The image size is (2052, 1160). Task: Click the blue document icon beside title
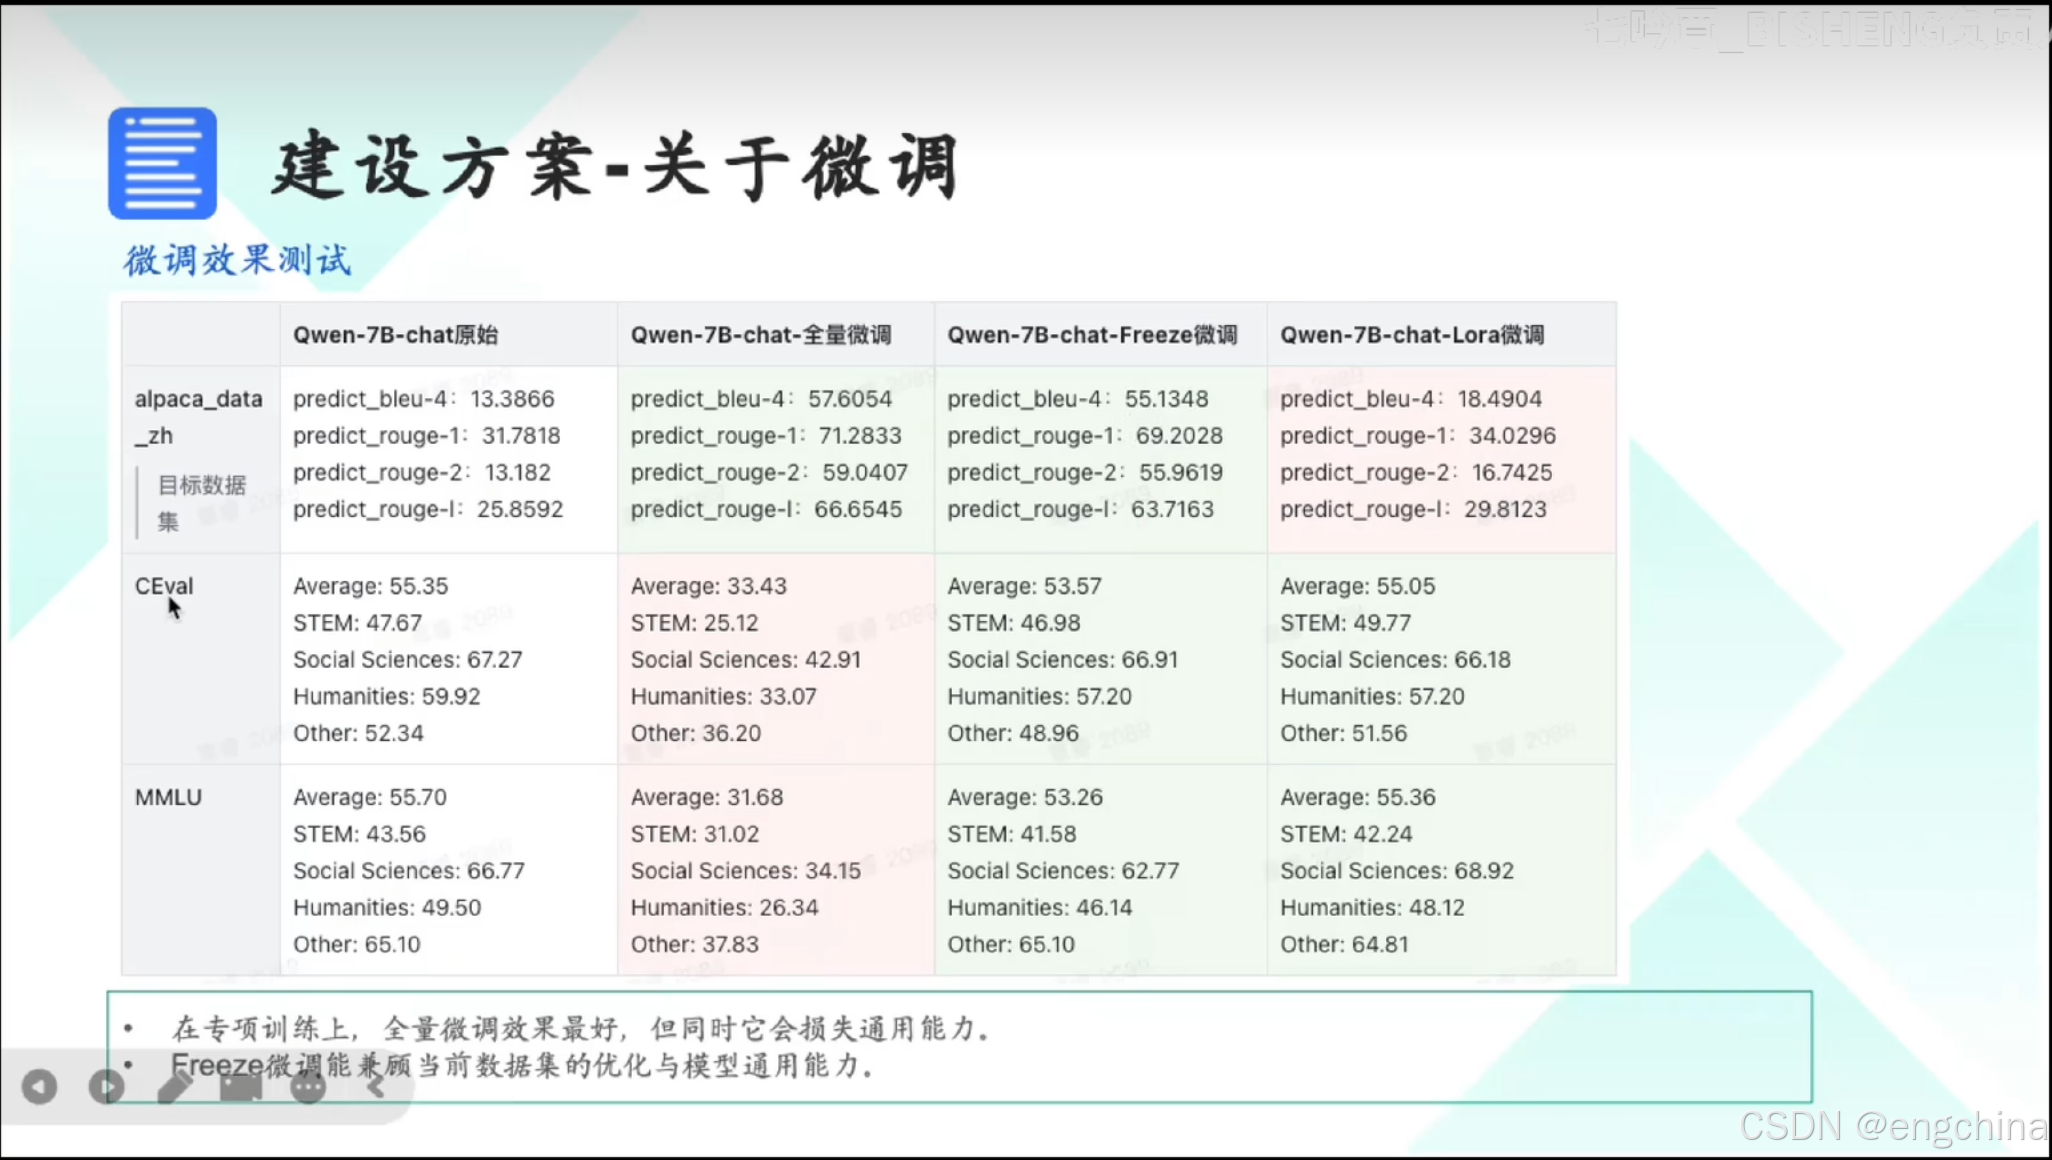pyautogui.click(x=163, y=164)
